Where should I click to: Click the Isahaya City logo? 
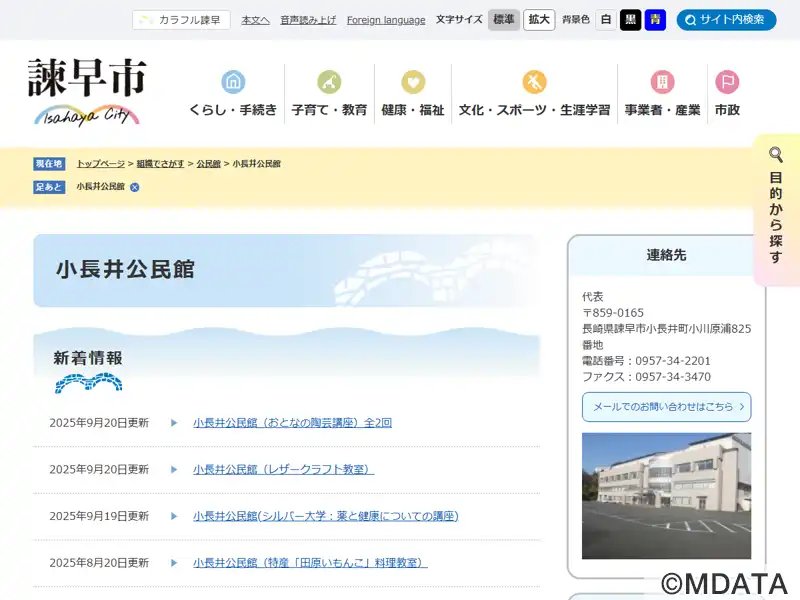(87, 92)
